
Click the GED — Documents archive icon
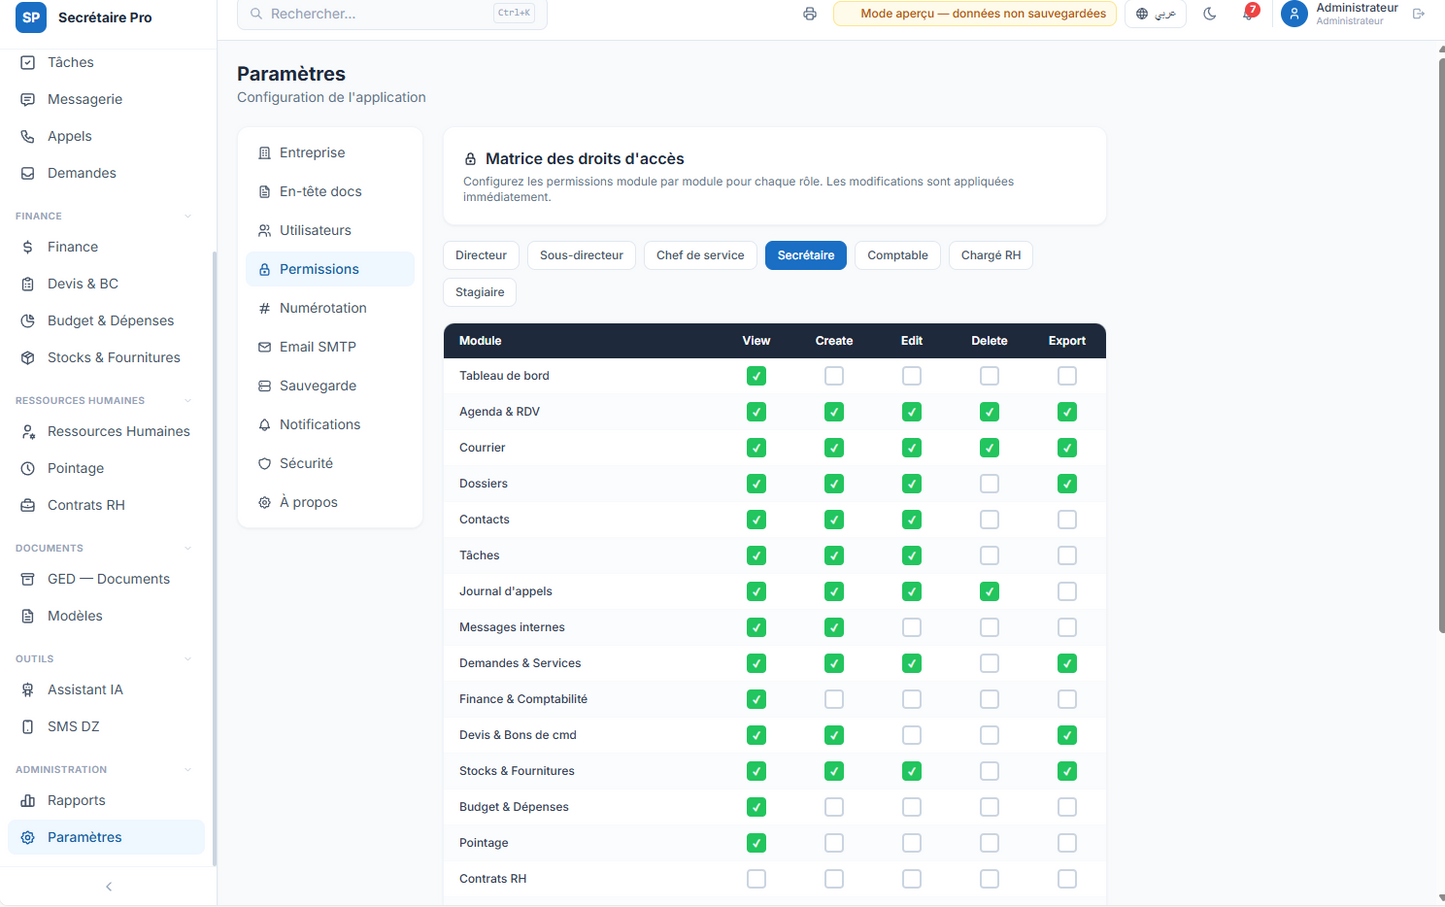tap(28, 580)
